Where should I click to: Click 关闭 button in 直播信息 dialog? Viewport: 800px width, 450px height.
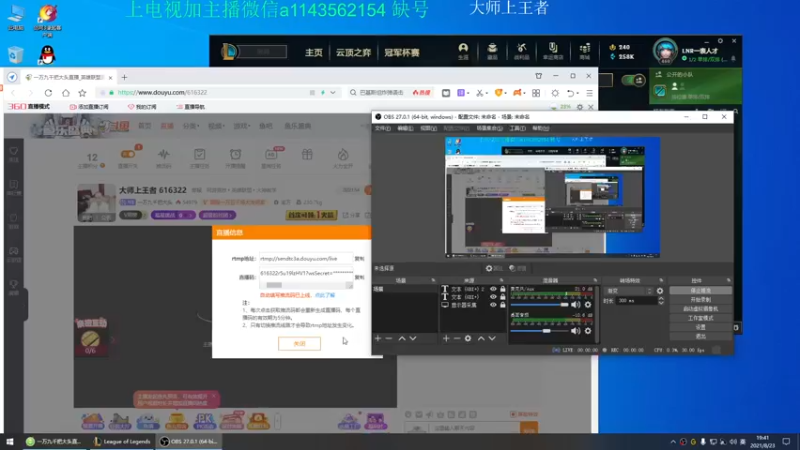[299, 343]
